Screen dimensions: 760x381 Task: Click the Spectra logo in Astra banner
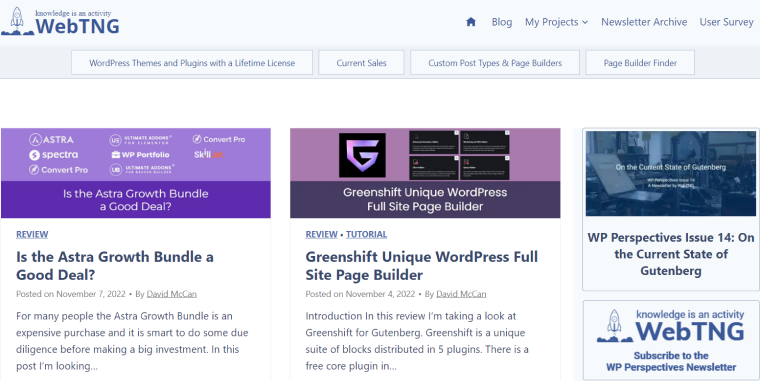[x=53, y=155]
